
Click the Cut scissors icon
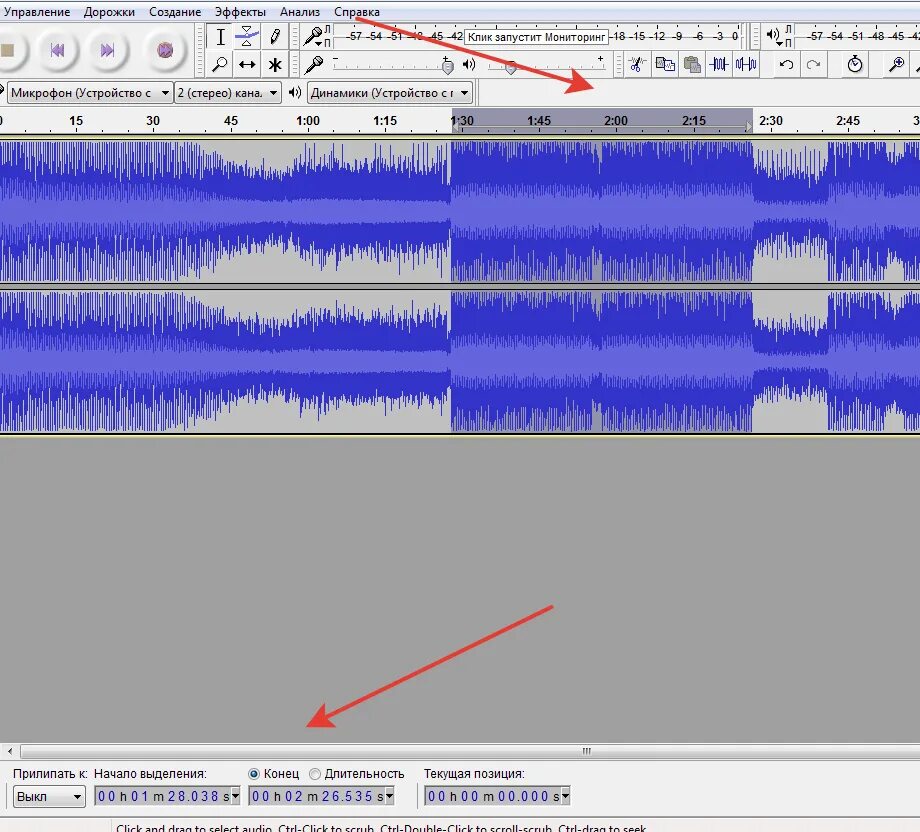637,64
